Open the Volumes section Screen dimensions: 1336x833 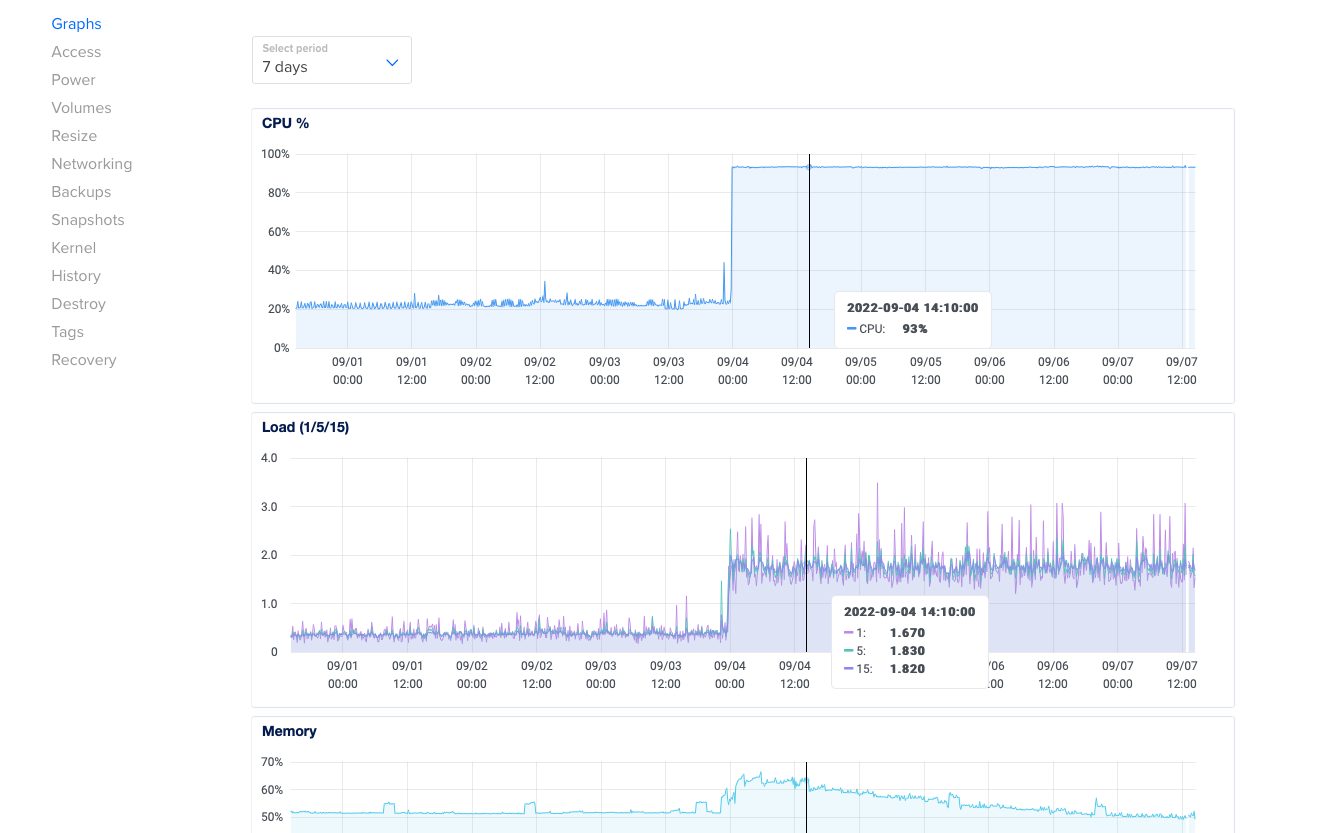coord(81,107)
